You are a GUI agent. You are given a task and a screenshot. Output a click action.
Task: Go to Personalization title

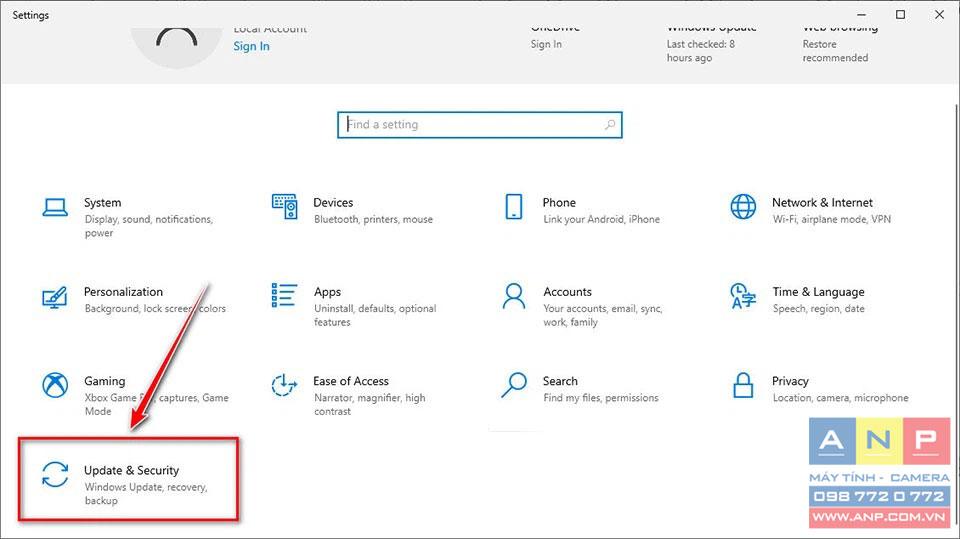(123, 292)
